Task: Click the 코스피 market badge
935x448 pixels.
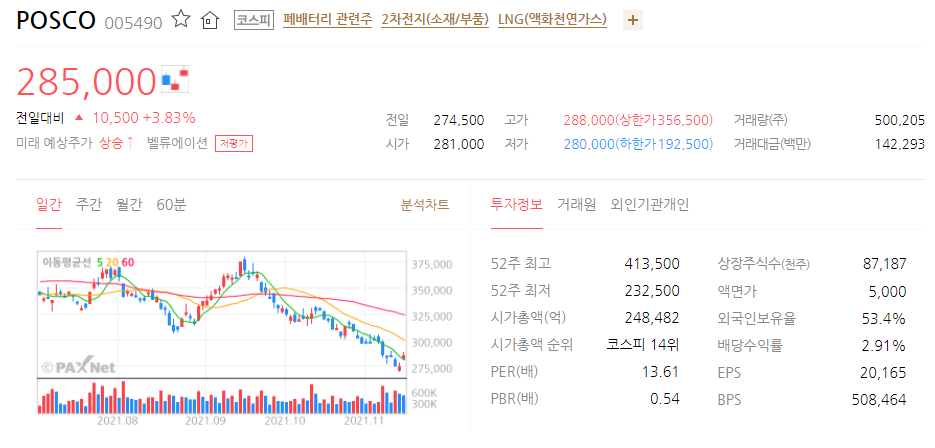Action: (253, 21)
